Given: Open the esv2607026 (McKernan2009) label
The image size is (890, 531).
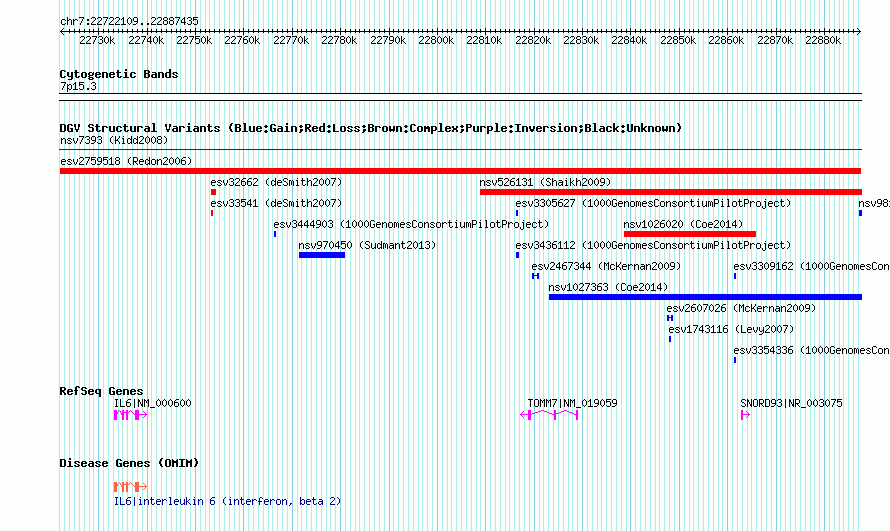Looking at the screenshot, I should 741,308.
